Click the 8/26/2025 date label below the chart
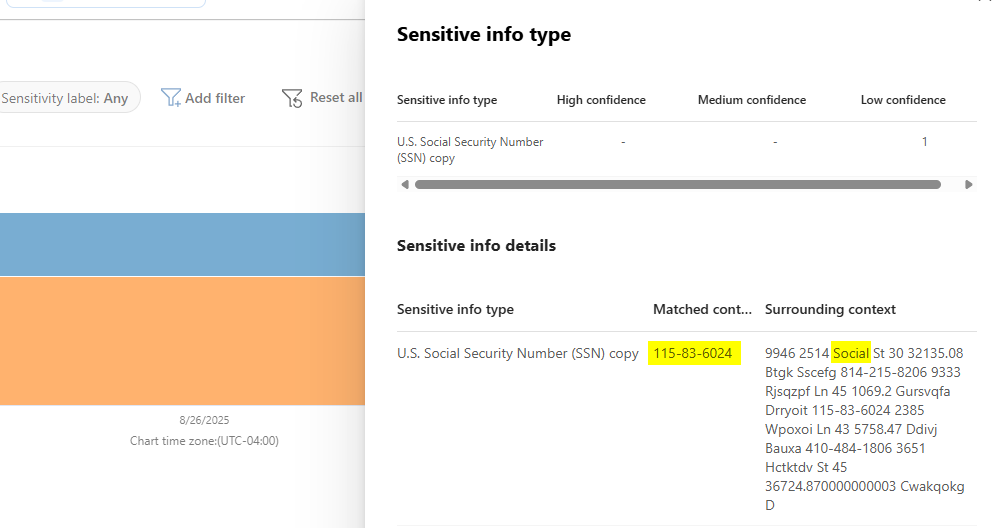 pos(204,420)
